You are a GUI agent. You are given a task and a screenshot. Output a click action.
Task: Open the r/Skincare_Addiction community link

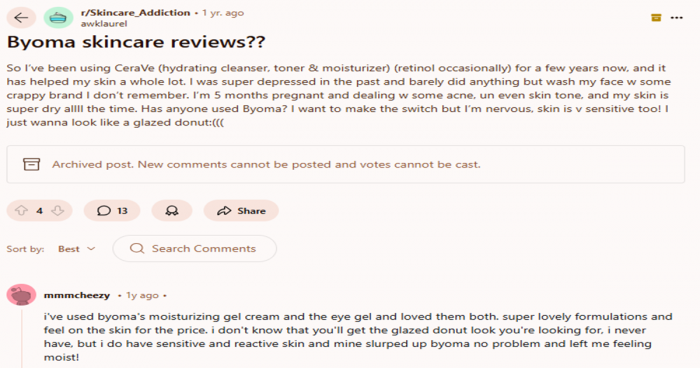(135, 13)
